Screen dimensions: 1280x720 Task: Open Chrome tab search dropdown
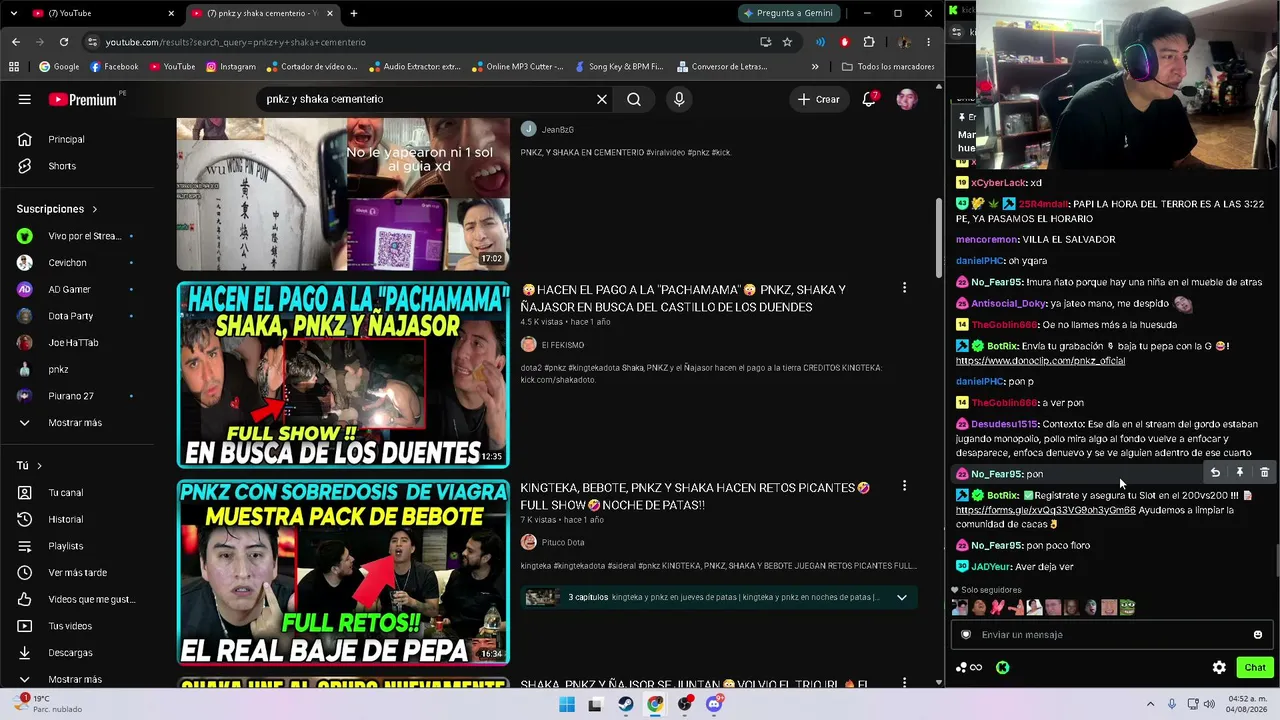click(x=15, y=13)
